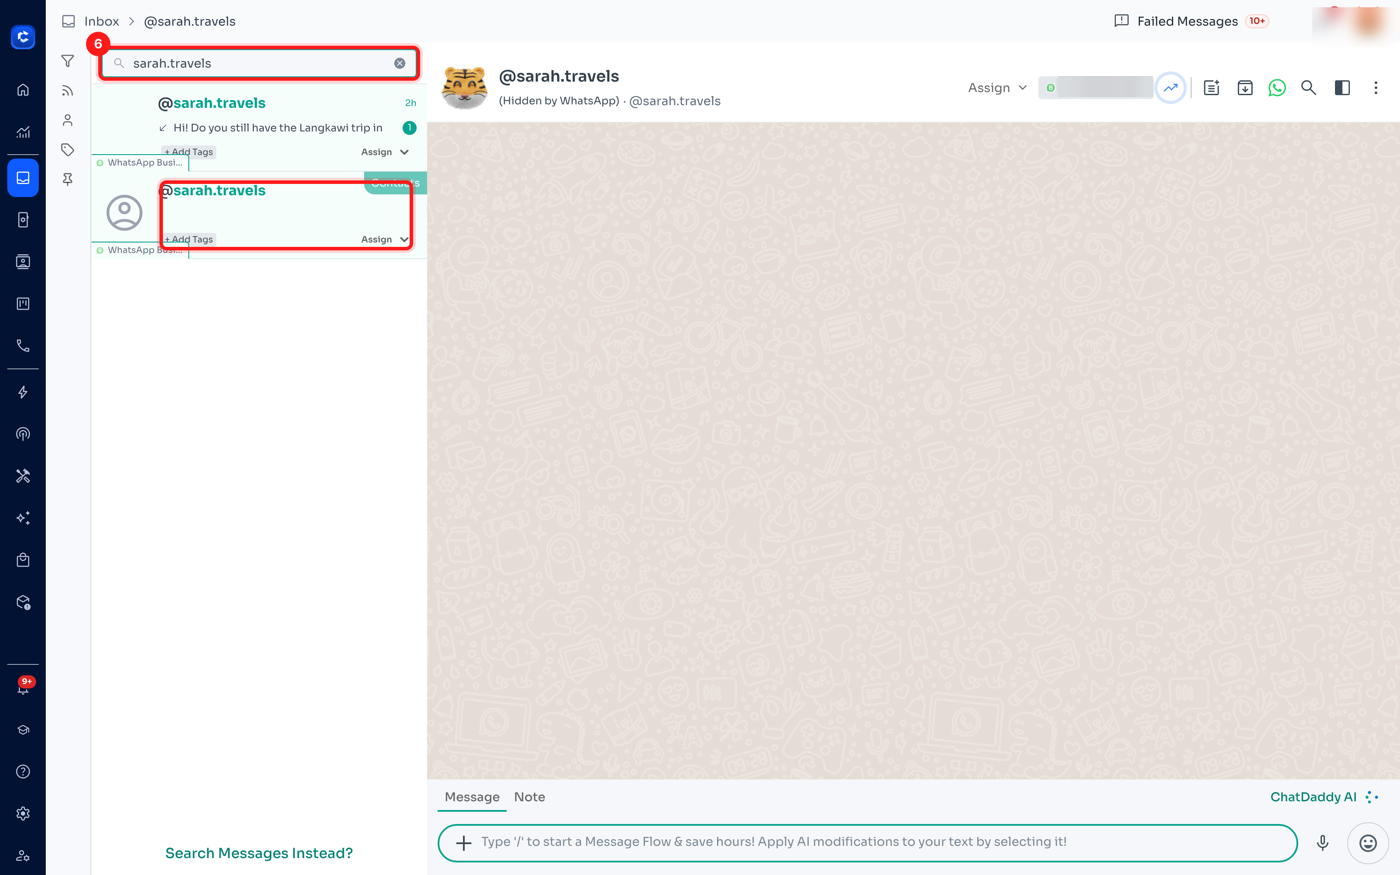
Task: Click @sarah.travels breadcrumb text at top
Action: tap(190, 21)
